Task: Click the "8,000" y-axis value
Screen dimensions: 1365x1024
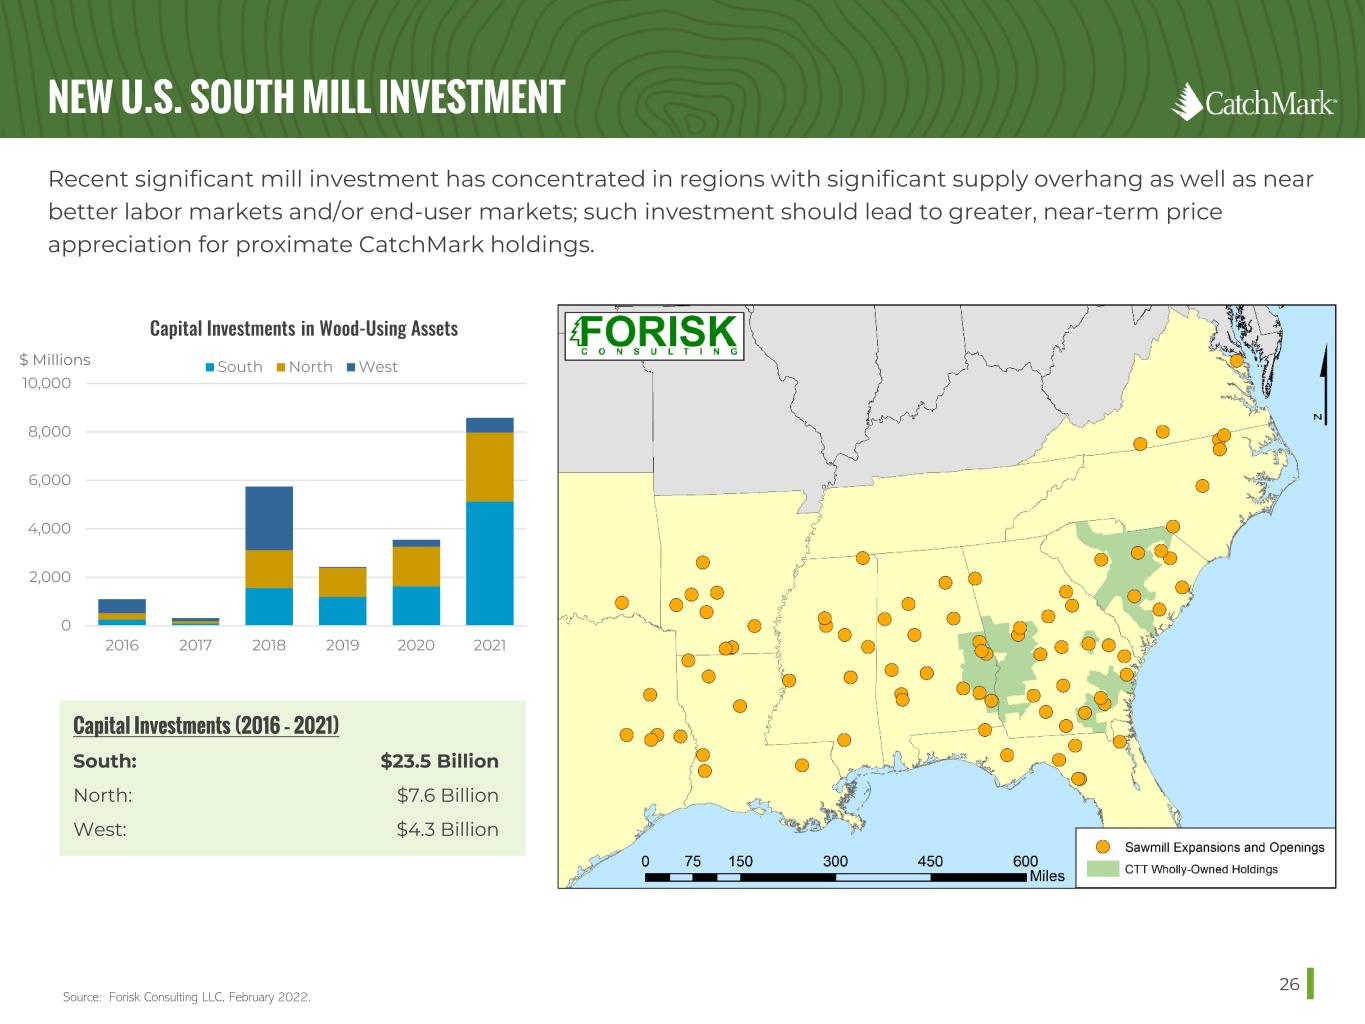Action: click(x=51, y=432)
